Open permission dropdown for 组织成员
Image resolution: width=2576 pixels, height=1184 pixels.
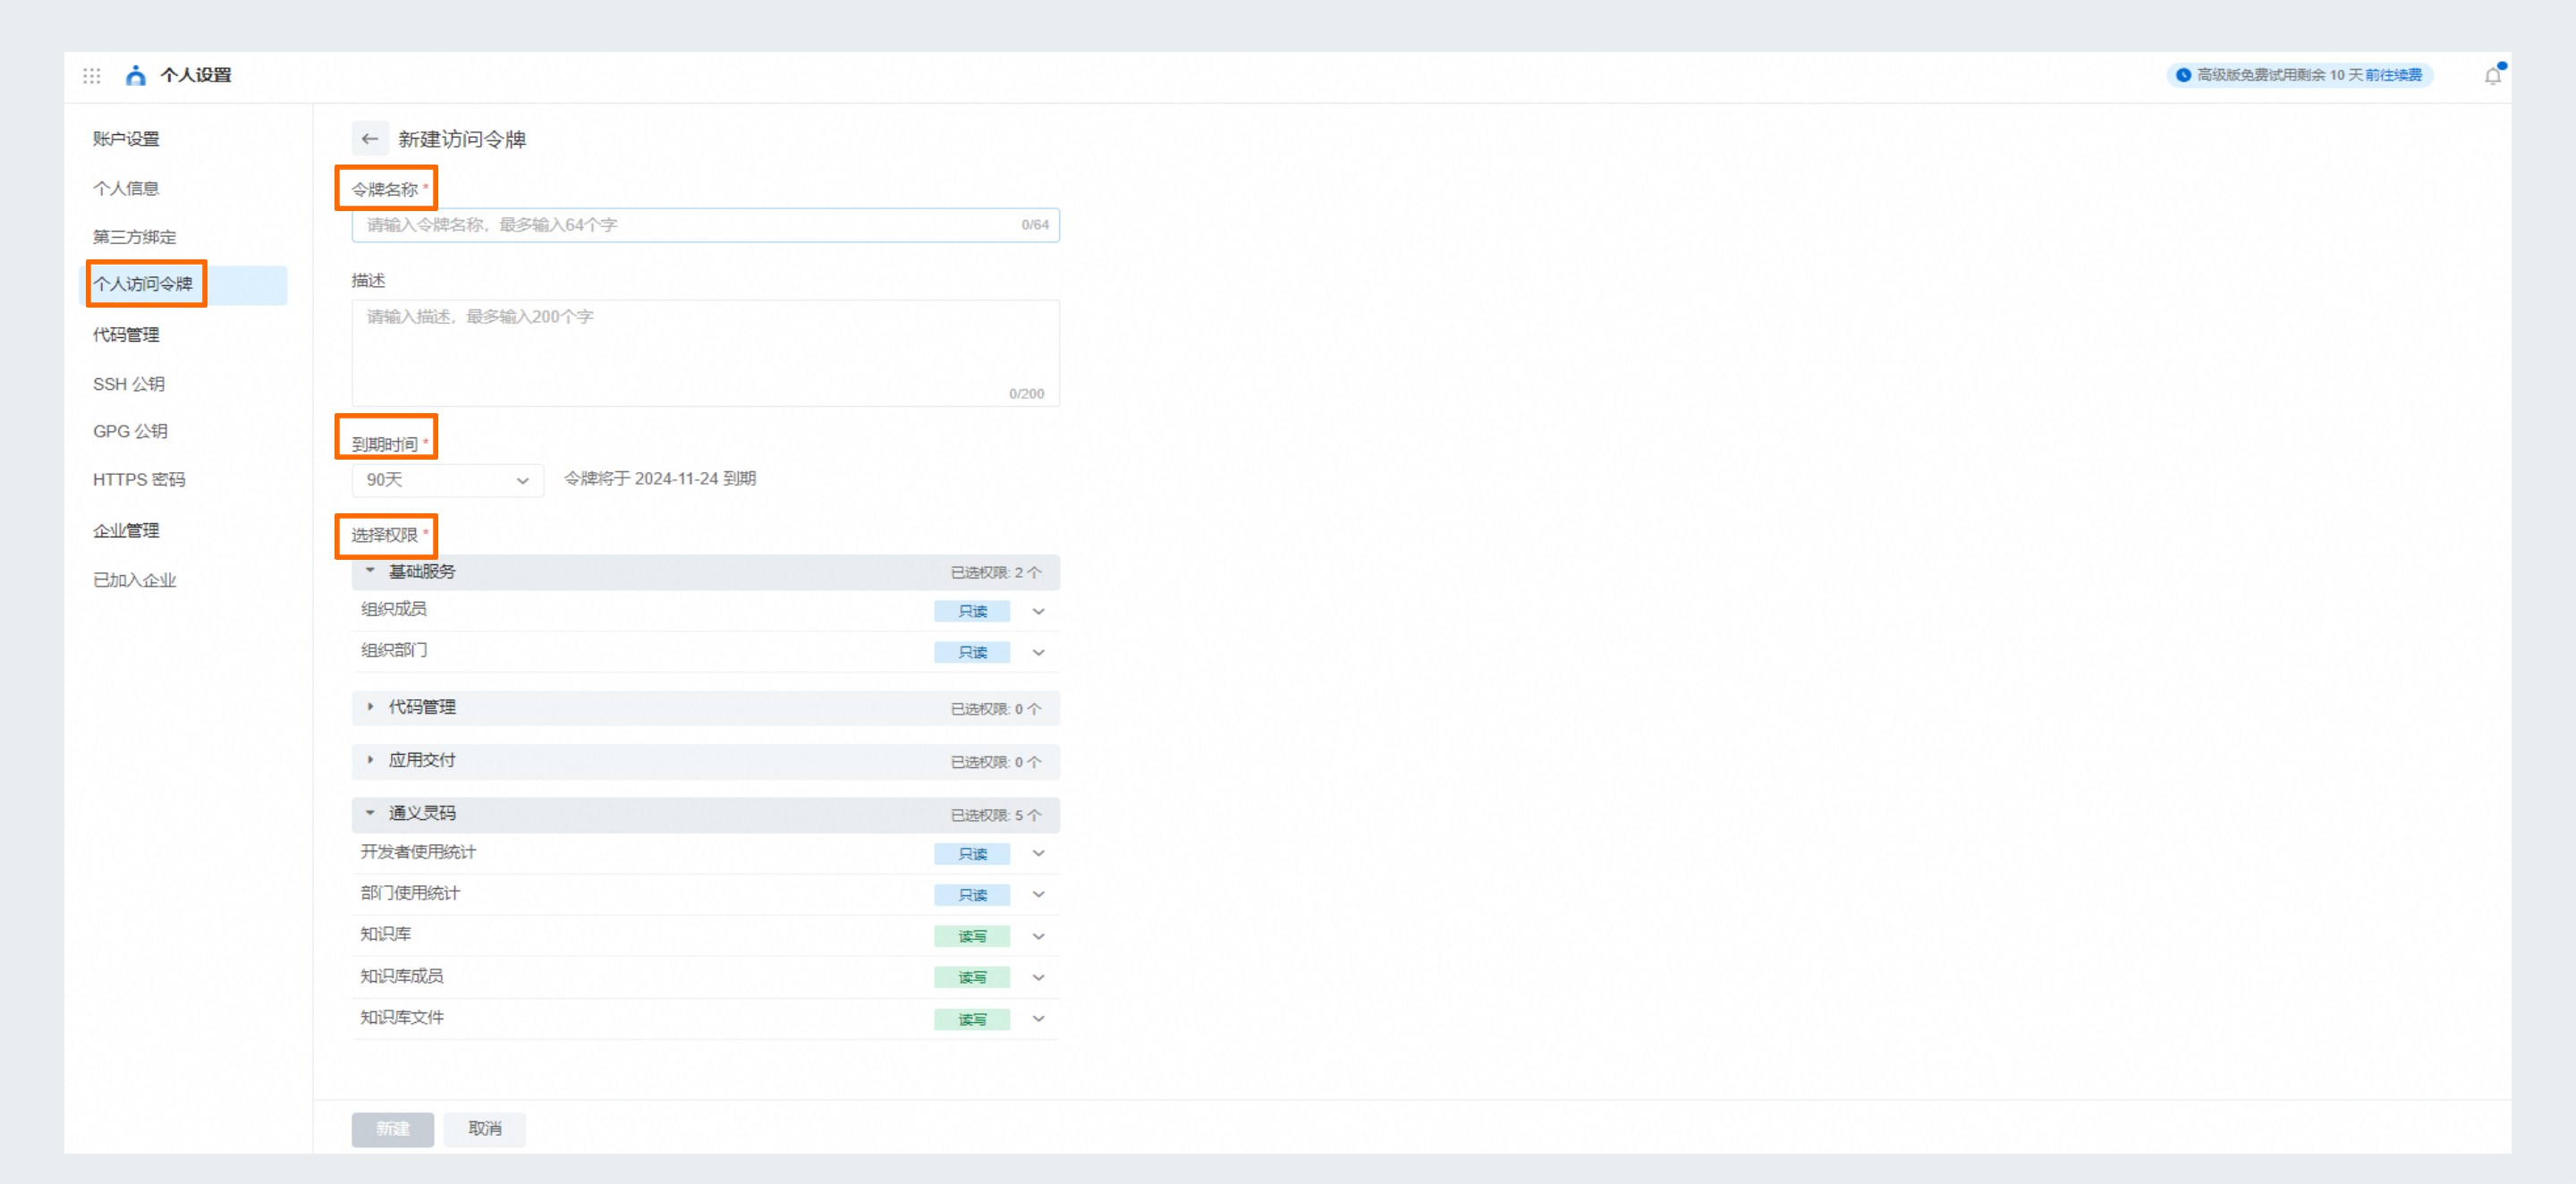coord(1038,611)
